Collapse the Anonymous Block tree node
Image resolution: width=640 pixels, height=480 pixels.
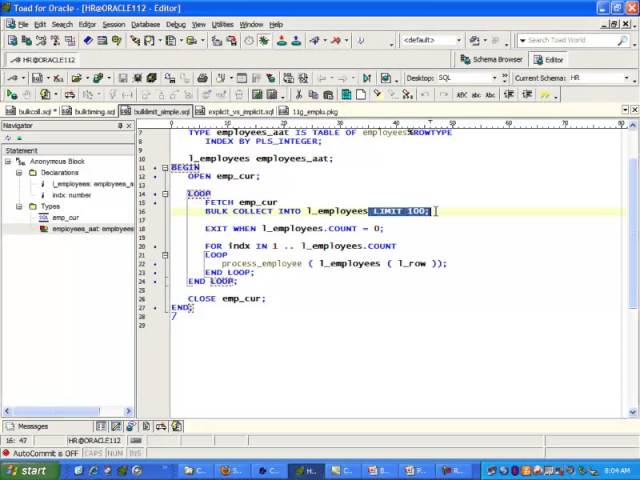click(x=8, y=162)
